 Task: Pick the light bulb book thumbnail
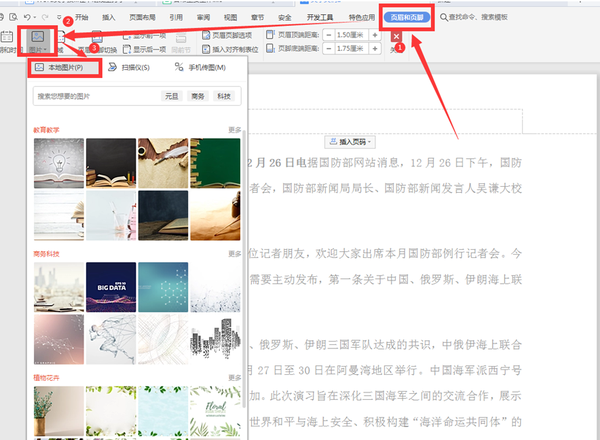(x=58, y=162)
